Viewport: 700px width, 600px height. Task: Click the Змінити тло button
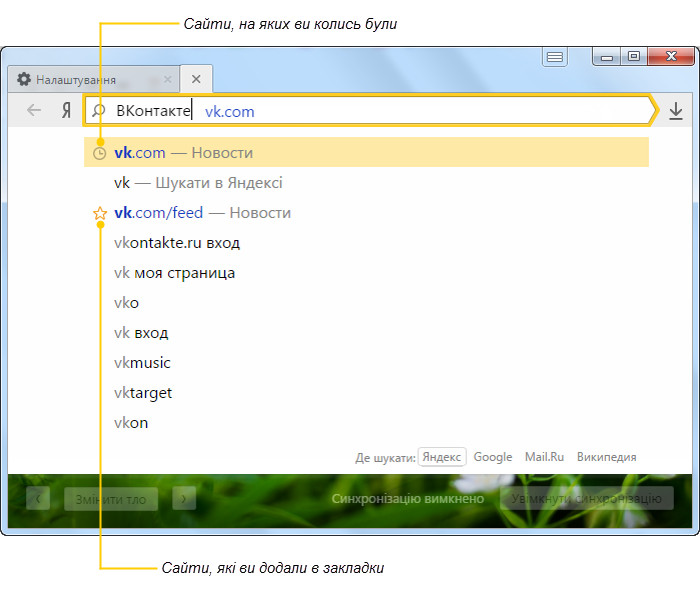(111, 499)
